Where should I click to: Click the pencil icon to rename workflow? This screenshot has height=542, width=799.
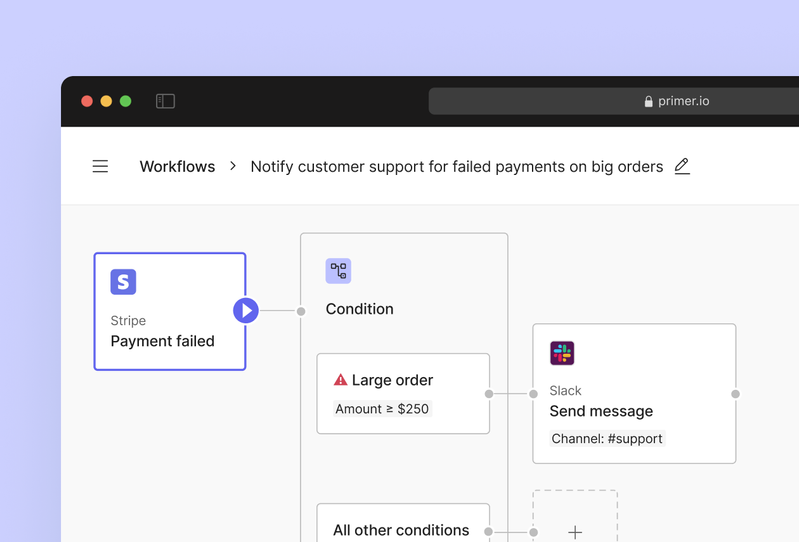(682, 166)
